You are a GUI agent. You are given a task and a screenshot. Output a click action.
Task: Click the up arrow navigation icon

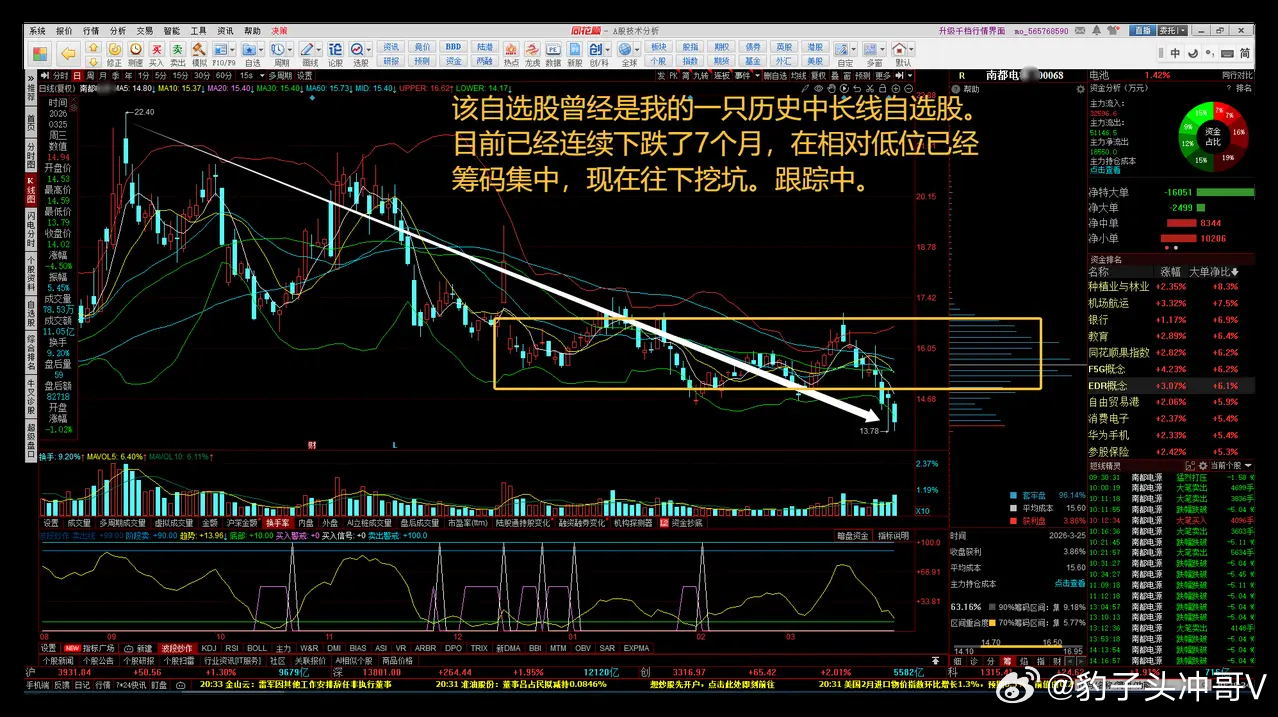[x=93, y=47]
